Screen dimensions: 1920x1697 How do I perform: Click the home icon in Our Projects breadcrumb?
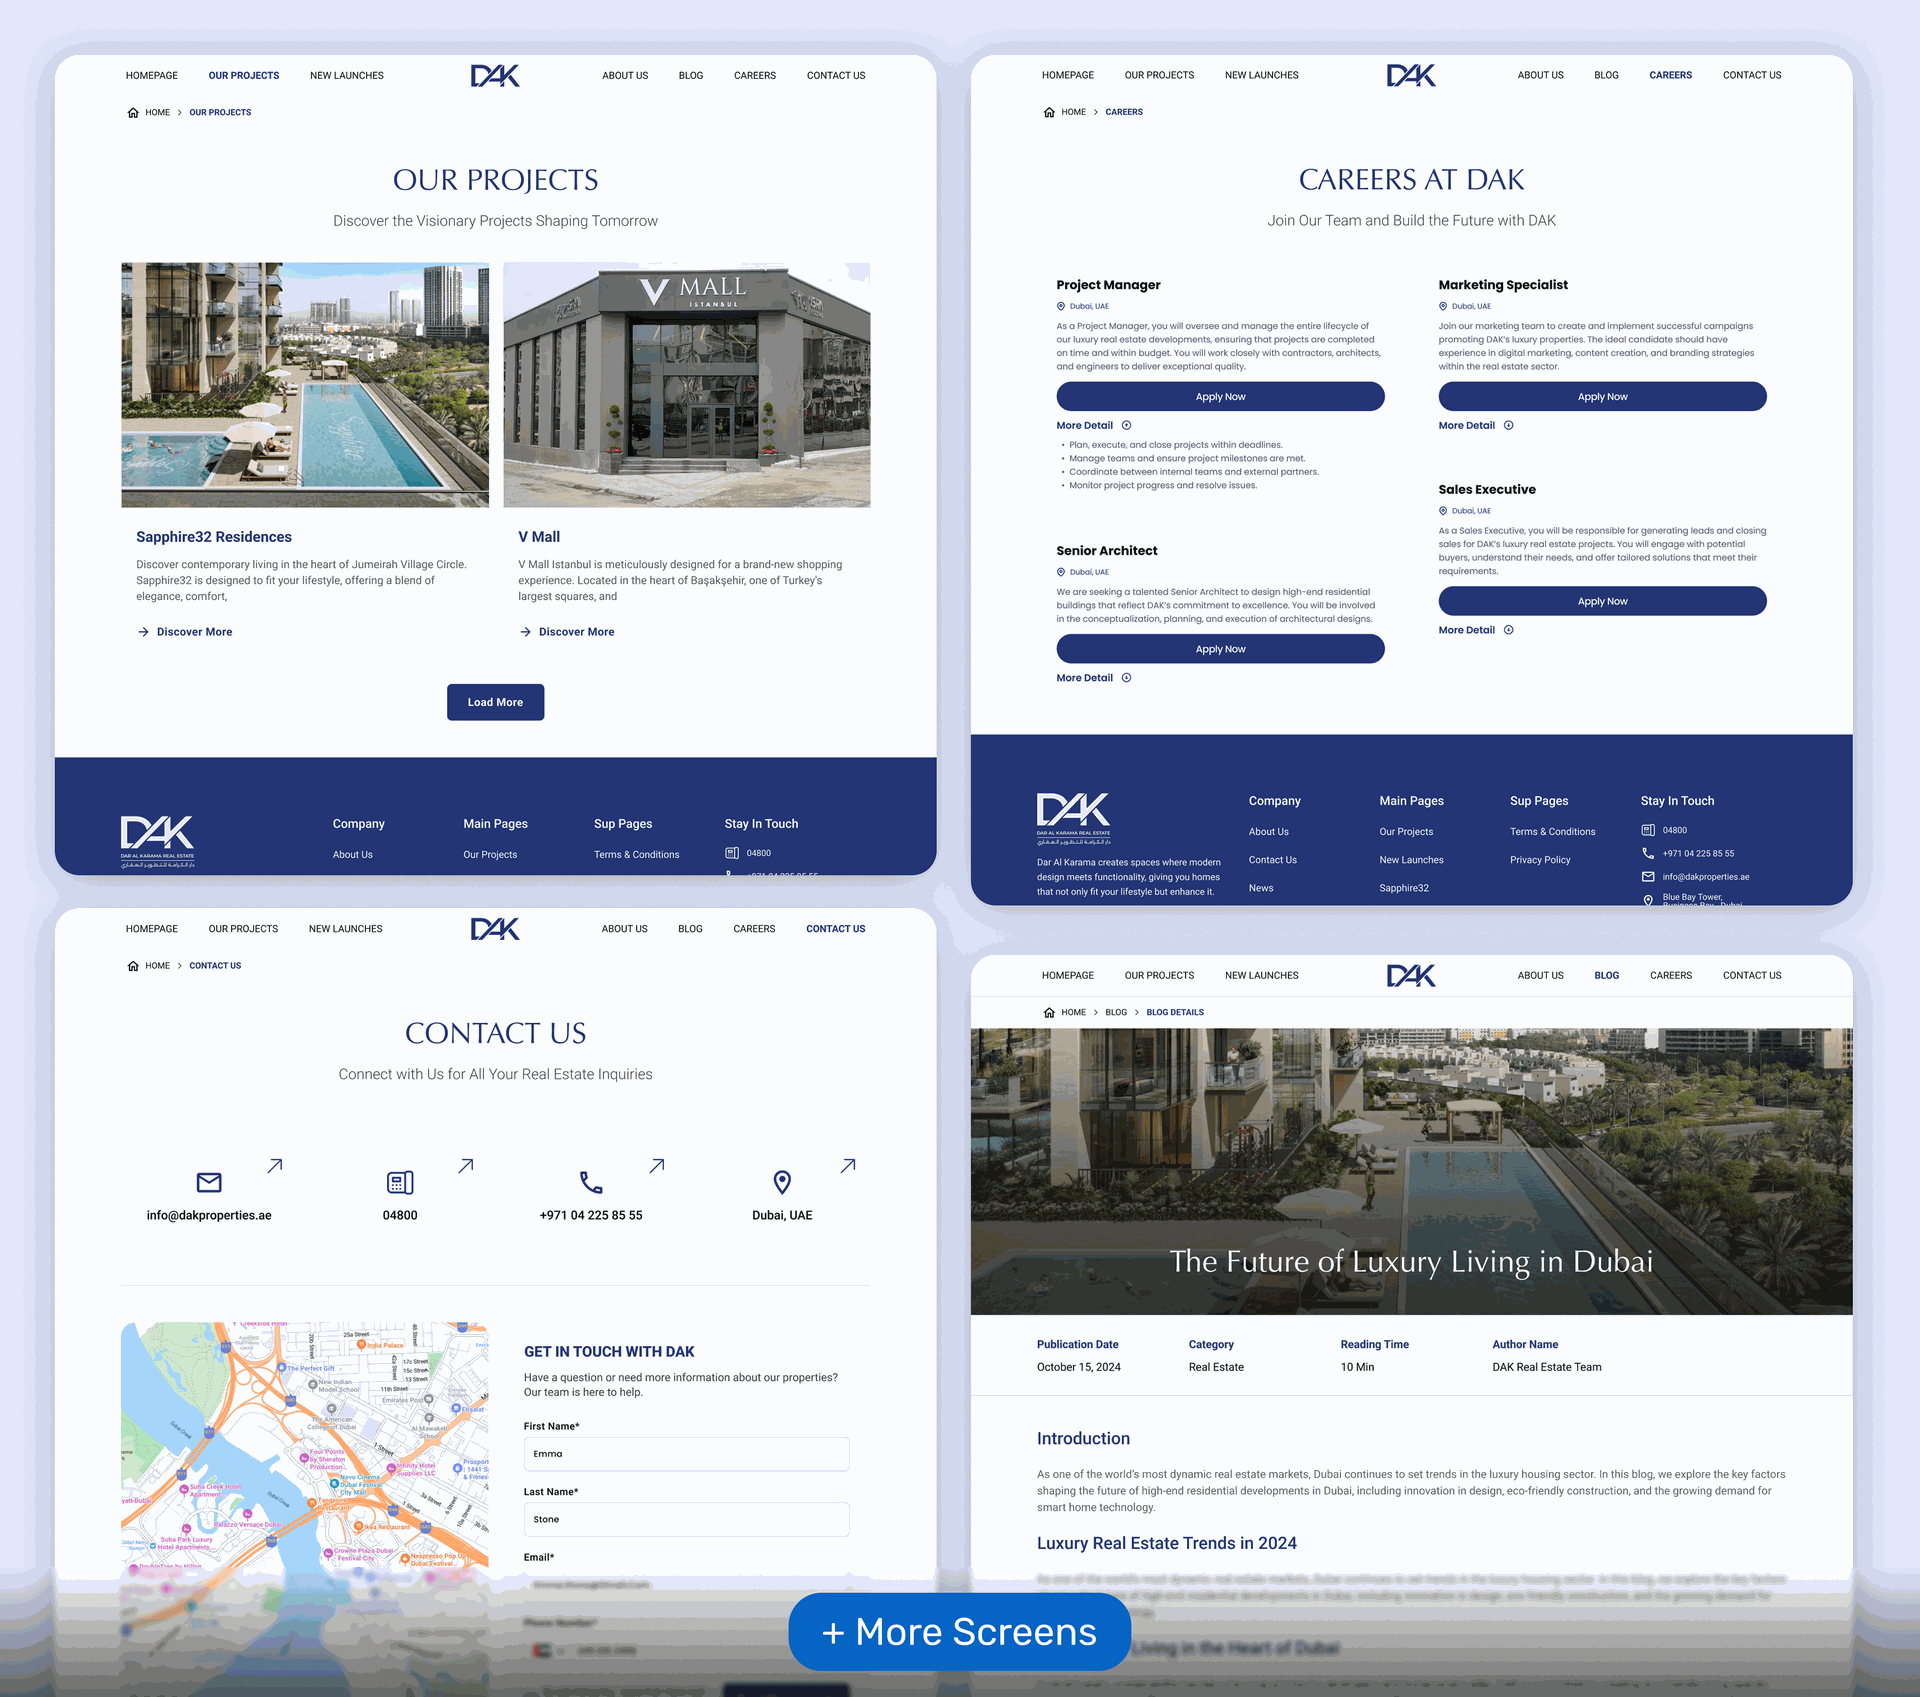tap(133, 113)
